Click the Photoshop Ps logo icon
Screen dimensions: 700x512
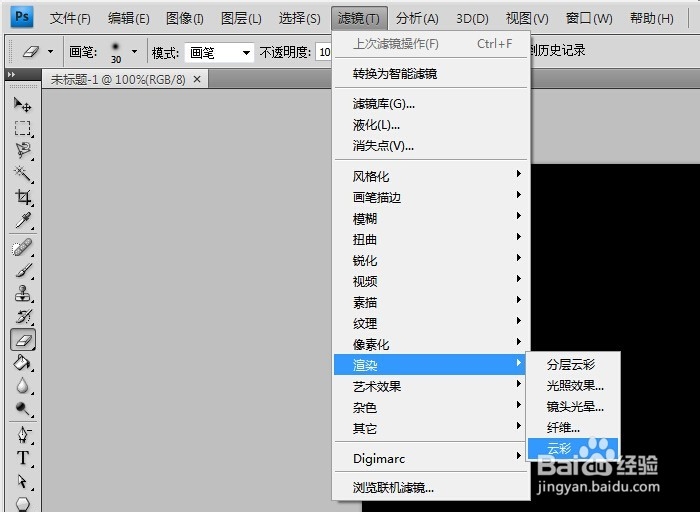point(21,17)
